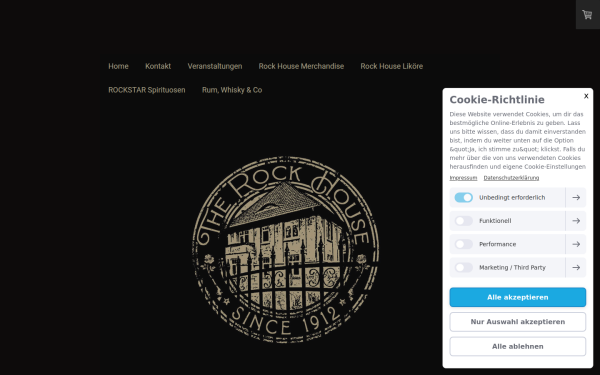Enable the Performance cookie switch
Screen dimensions: 600x375
pyautogui.click(x=463, y=244)
